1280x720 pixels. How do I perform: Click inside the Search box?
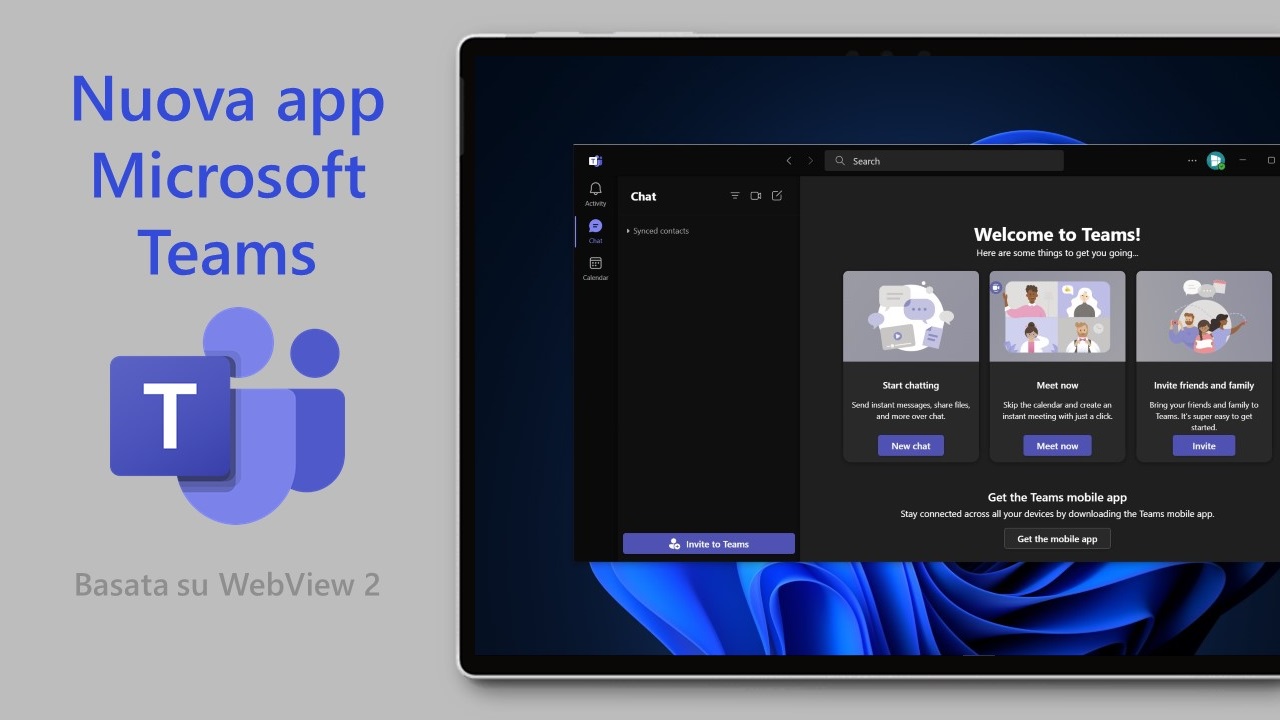pos(944,161)
